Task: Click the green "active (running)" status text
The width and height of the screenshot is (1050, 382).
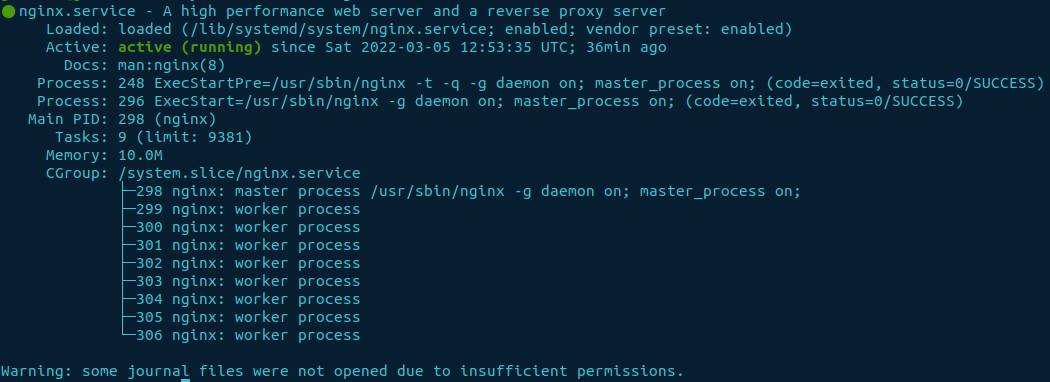Action: pyautogui.click(x=190, y=48)
